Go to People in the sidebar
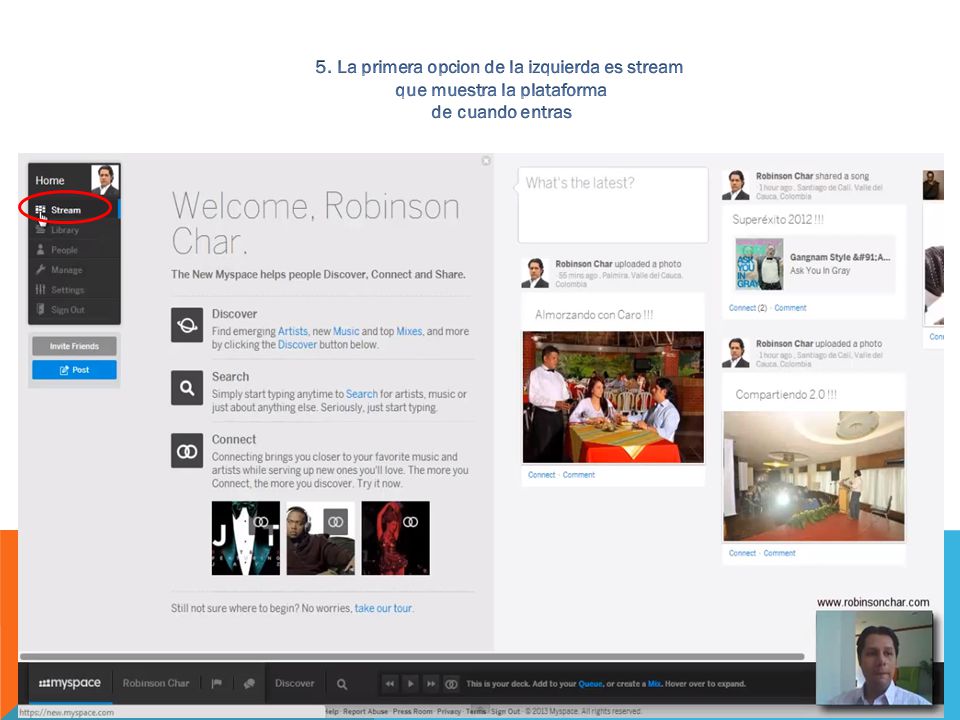Viewport: 960px width, 720px height. (x=64, y=250)
